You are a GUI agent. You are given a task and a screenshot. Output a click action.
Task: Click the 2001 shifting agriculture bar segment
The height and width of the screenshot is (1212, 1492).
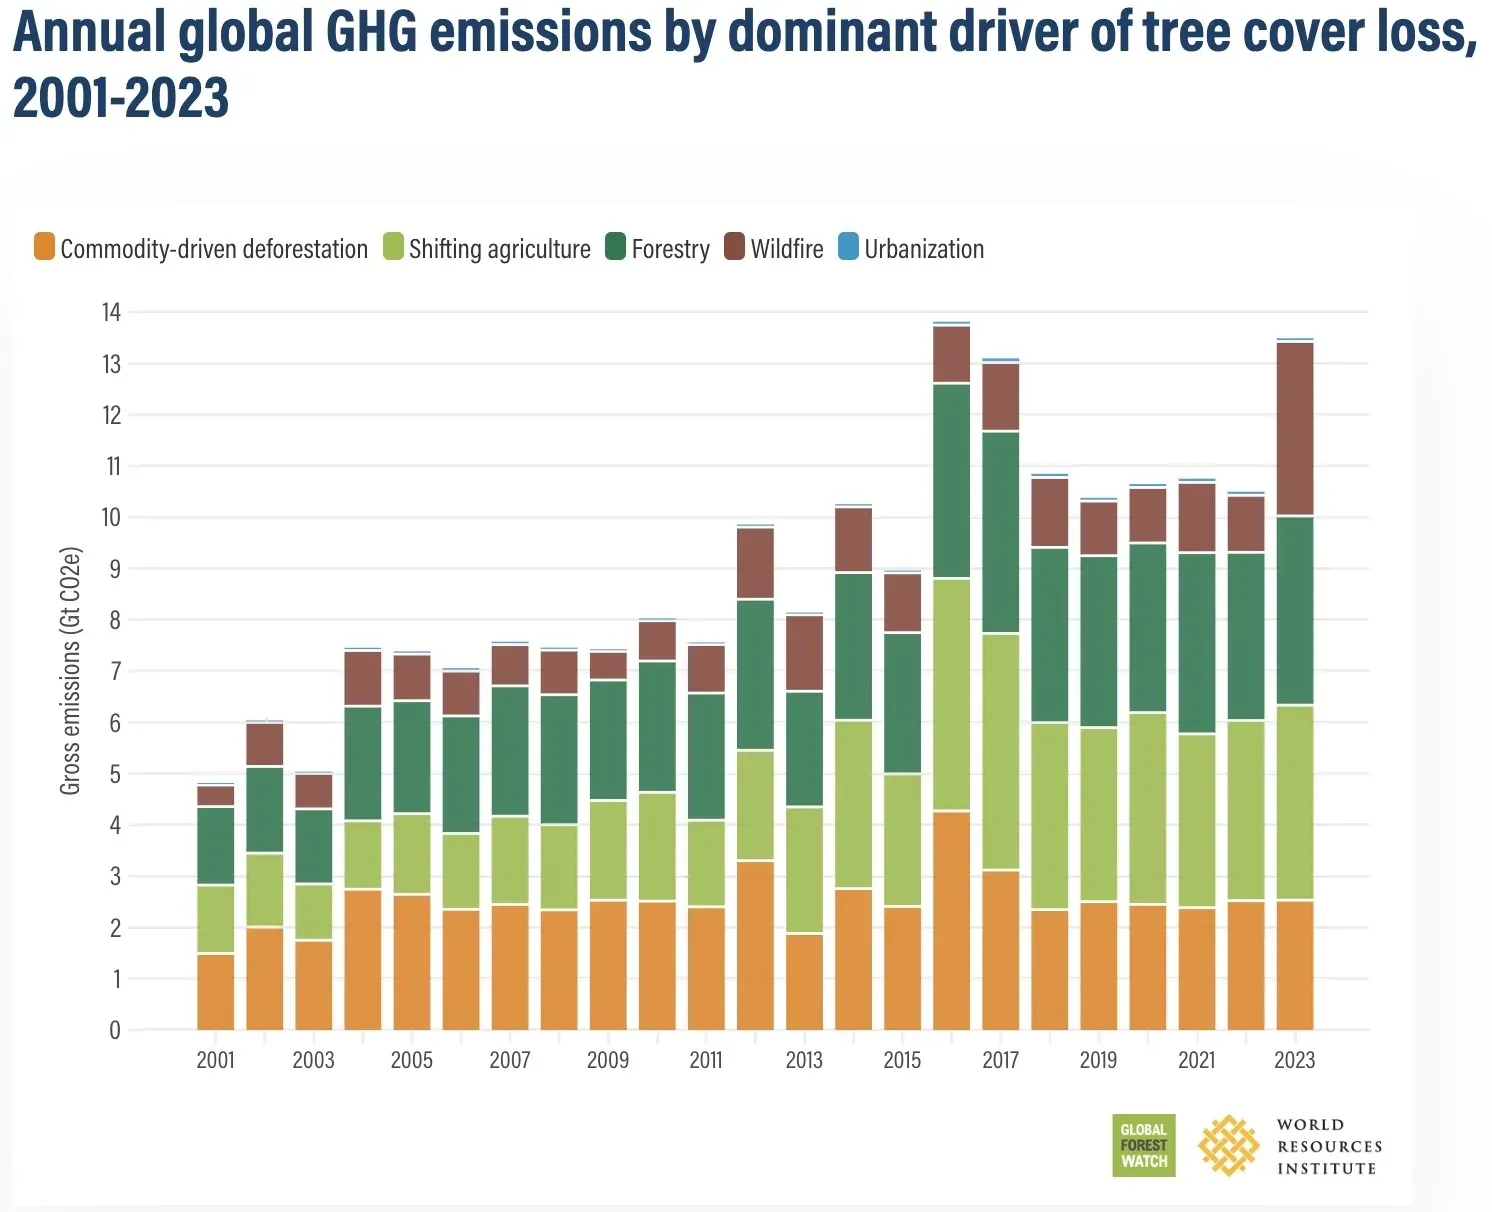click(216, 920)
